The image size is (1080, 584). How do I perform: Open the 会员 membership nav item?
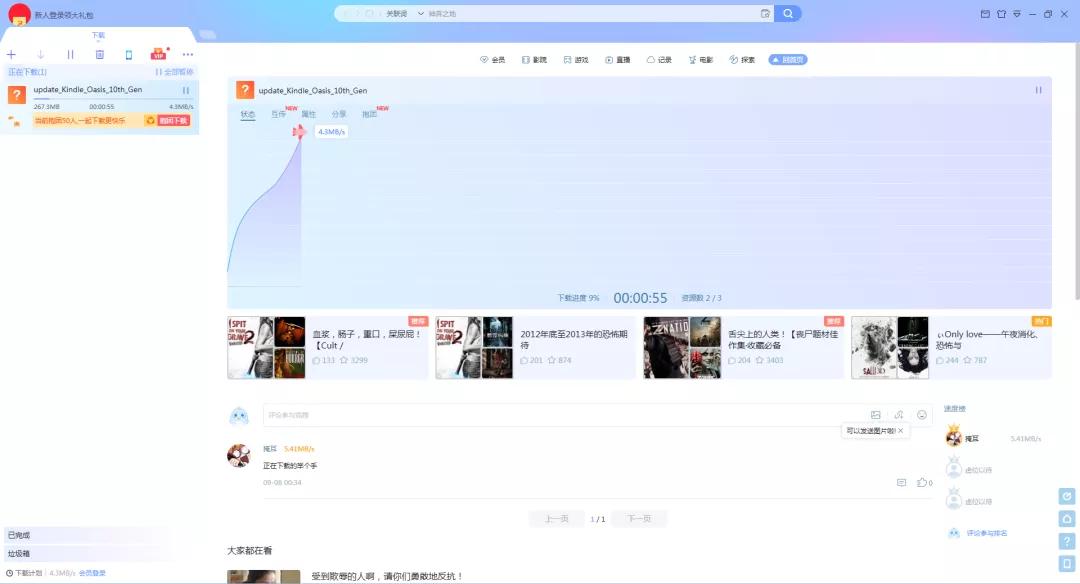(x=492, y=60)
